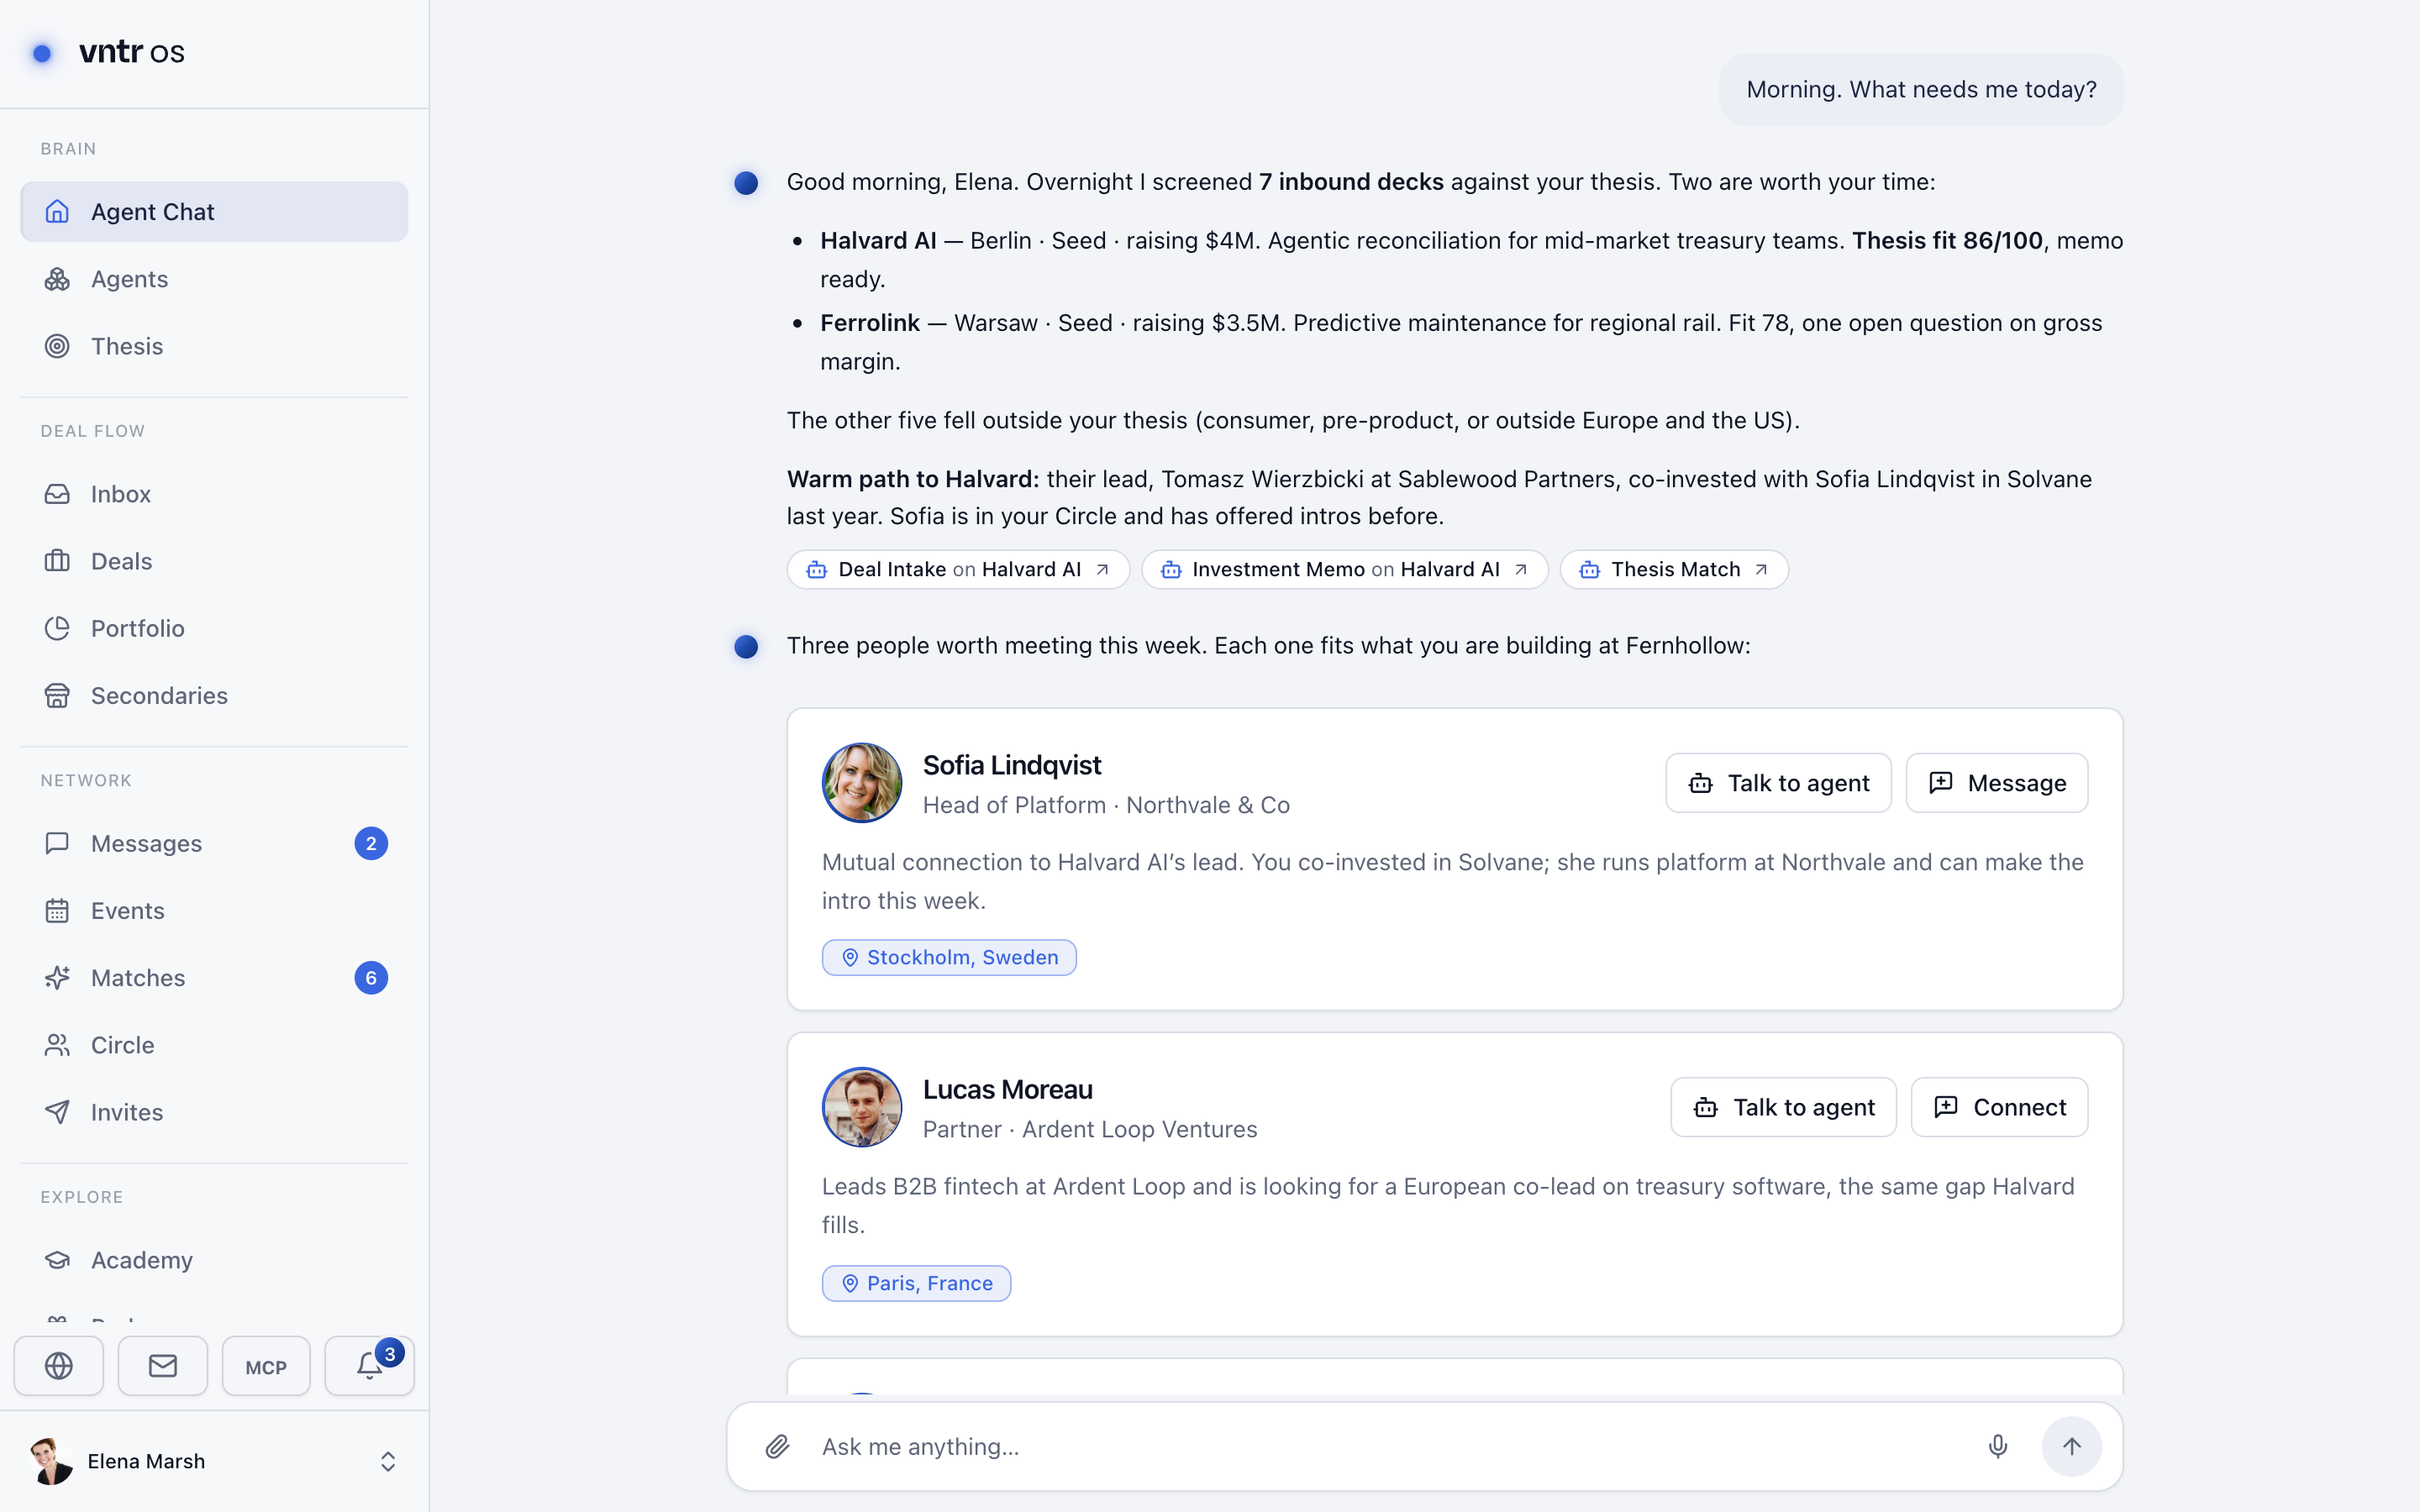The width and height of the screenshot is (2420, 1512).
Task: Go to the Thesis page
Action: pos(214,346)
